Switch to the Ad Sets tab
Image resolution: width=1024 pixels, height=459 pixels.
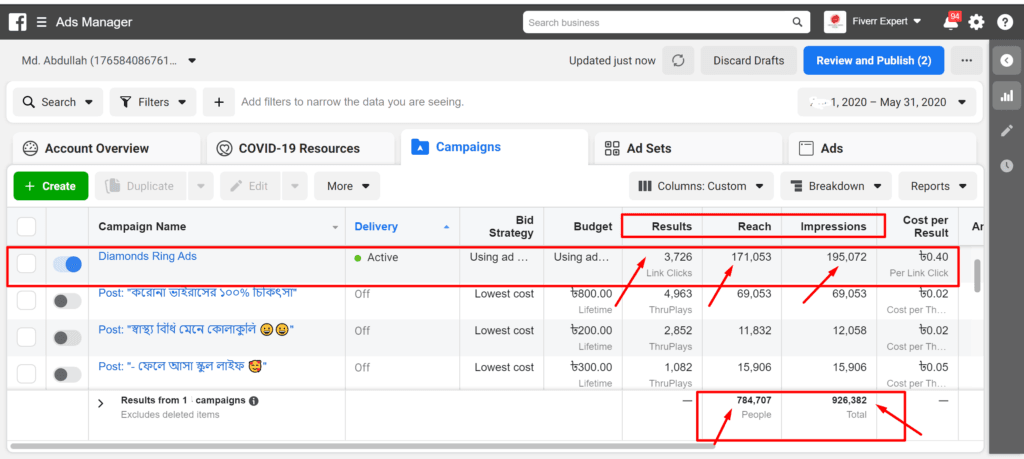[688, 148]
